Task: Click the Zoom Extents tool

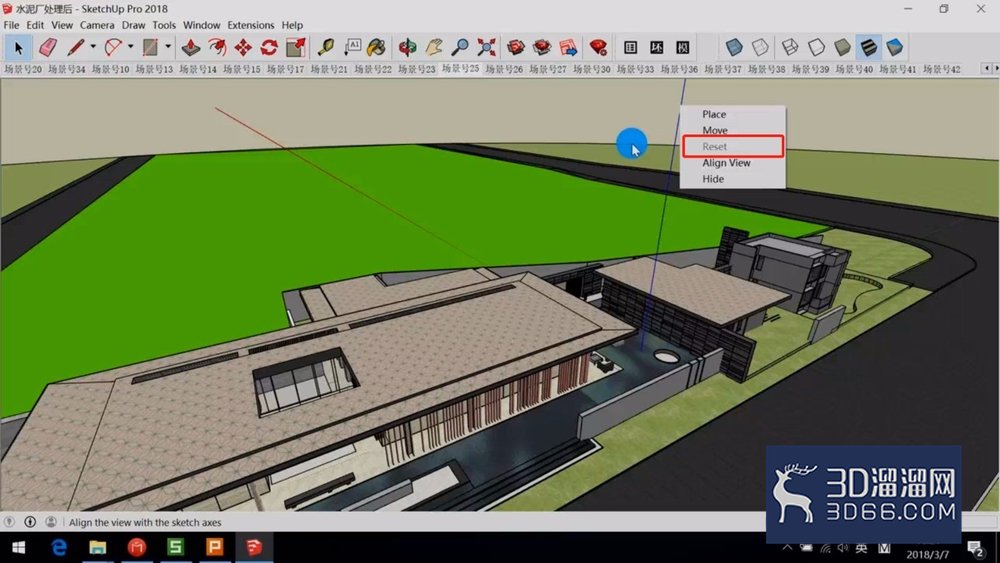Action: pos(486,48)
